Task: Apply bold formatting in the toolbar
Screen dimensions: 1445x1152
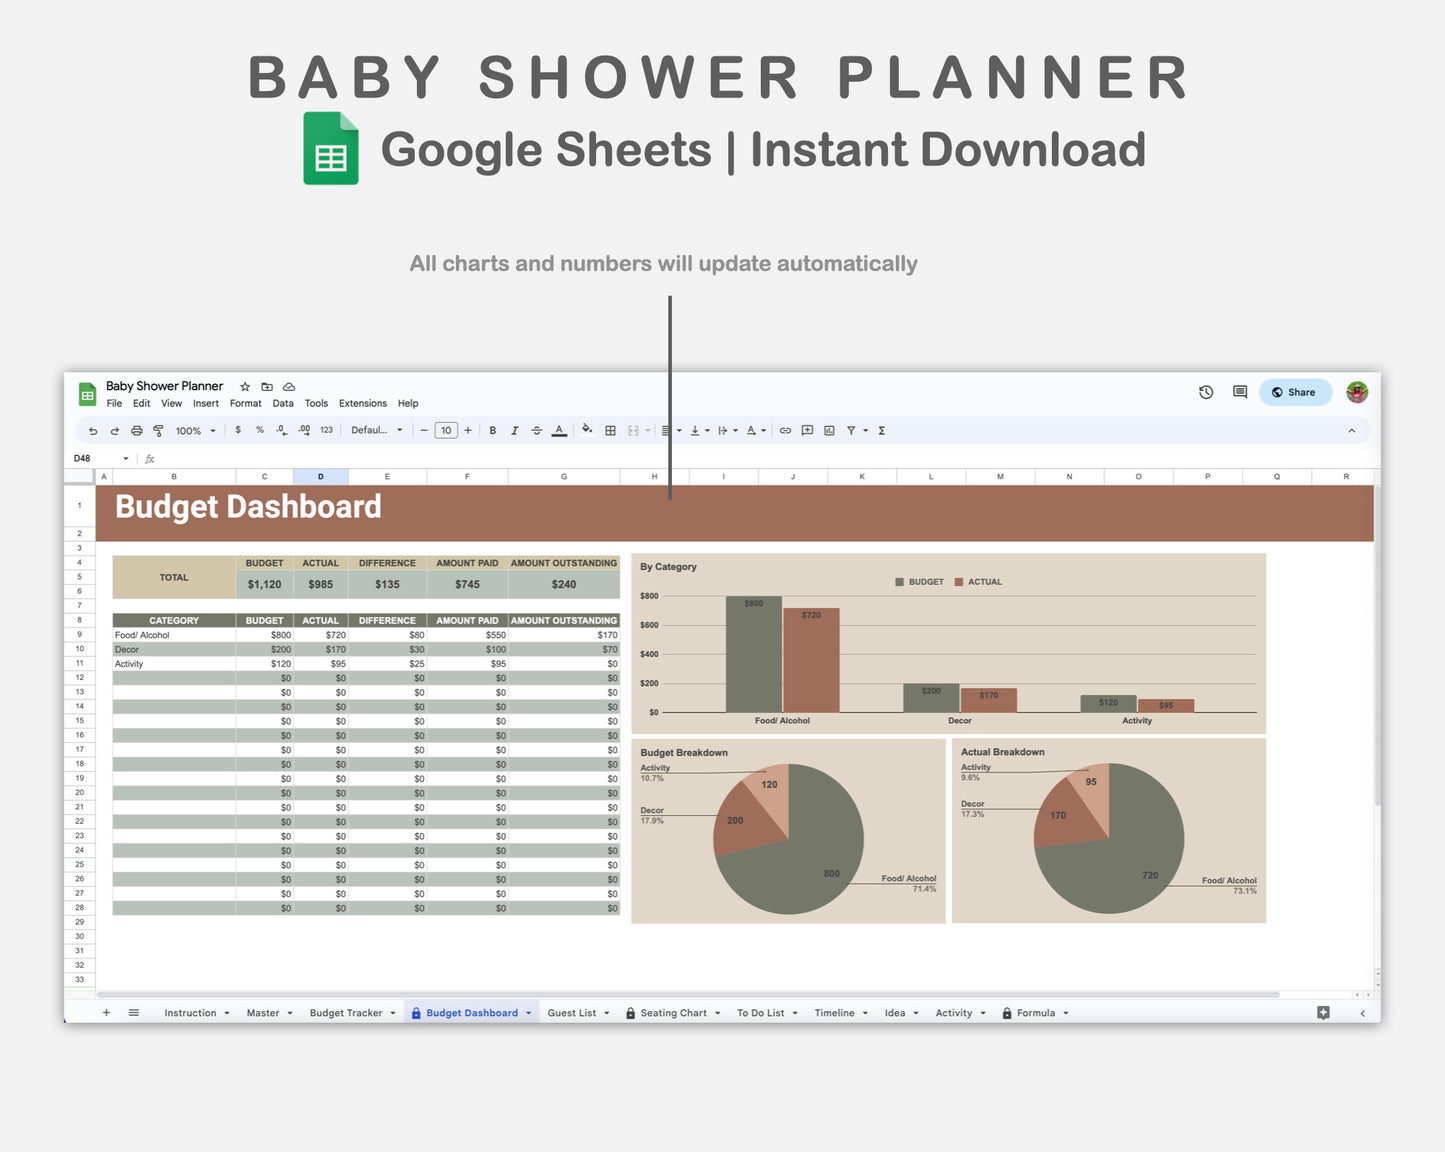Action: pyautogui.click(x=492, y=430)
